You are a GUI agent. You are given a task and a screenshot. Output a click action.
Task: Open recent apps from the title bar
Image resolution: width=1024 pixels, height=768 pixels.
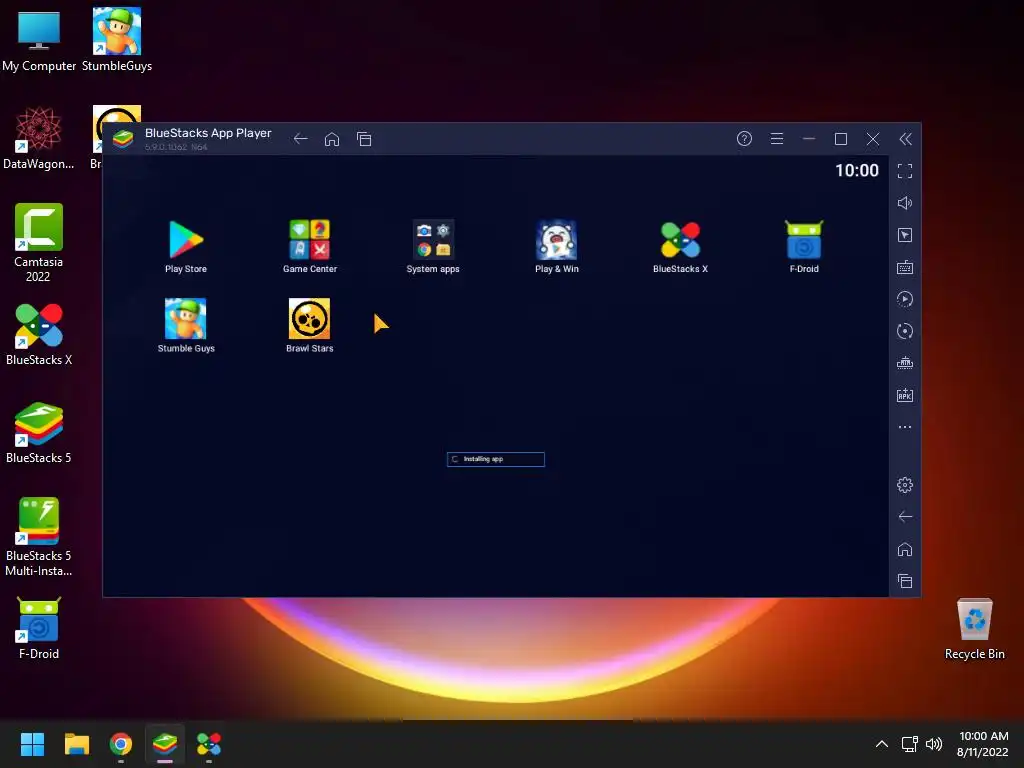tap(364, 139)
